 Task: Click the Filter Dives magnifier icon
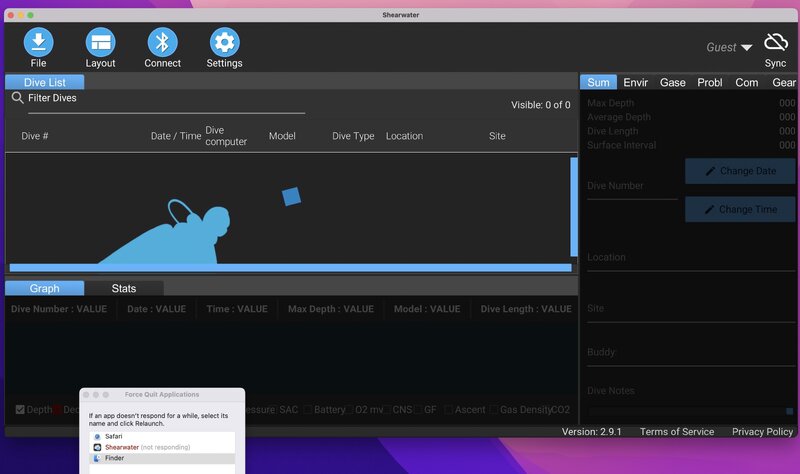click(x=17, y=97)
